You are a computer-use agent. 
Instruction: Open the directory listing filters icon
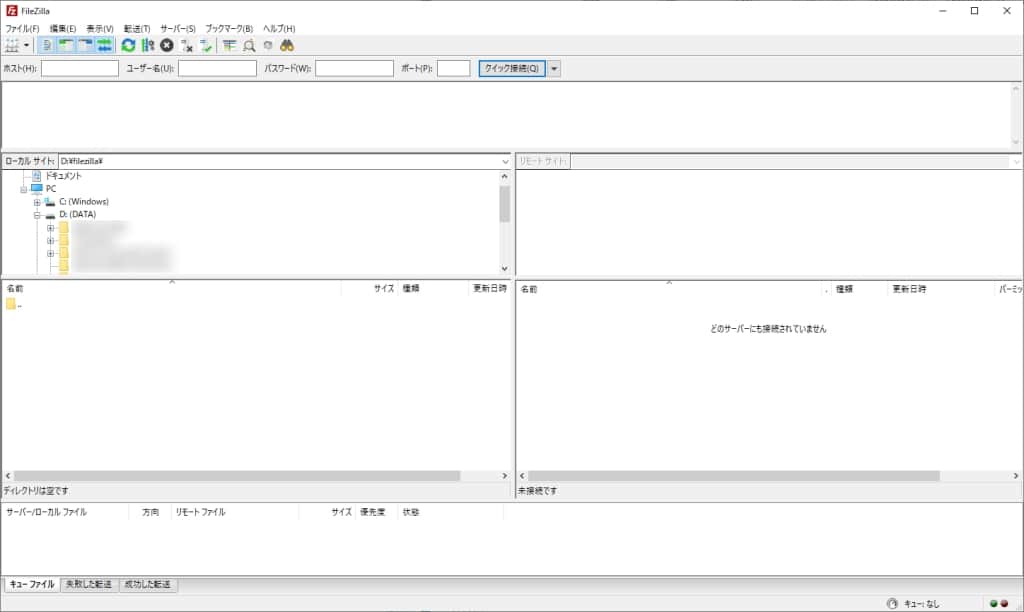coord(229,45)
